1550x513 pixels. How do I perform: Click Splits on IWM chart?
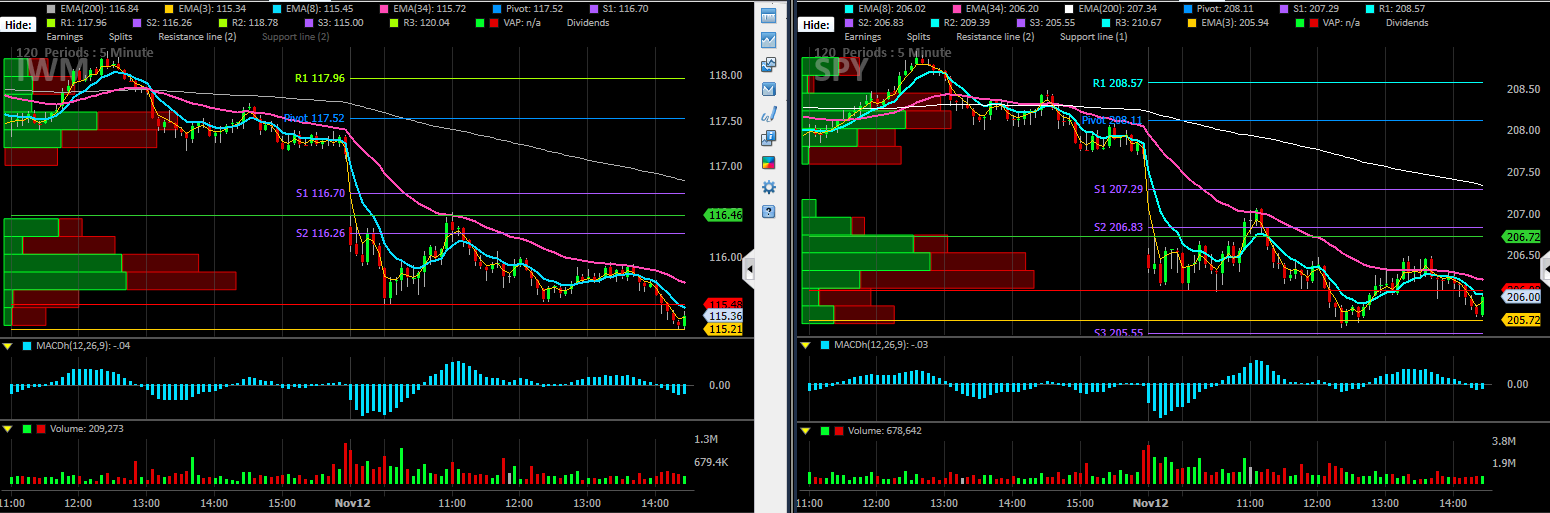(x=120, y=36)
